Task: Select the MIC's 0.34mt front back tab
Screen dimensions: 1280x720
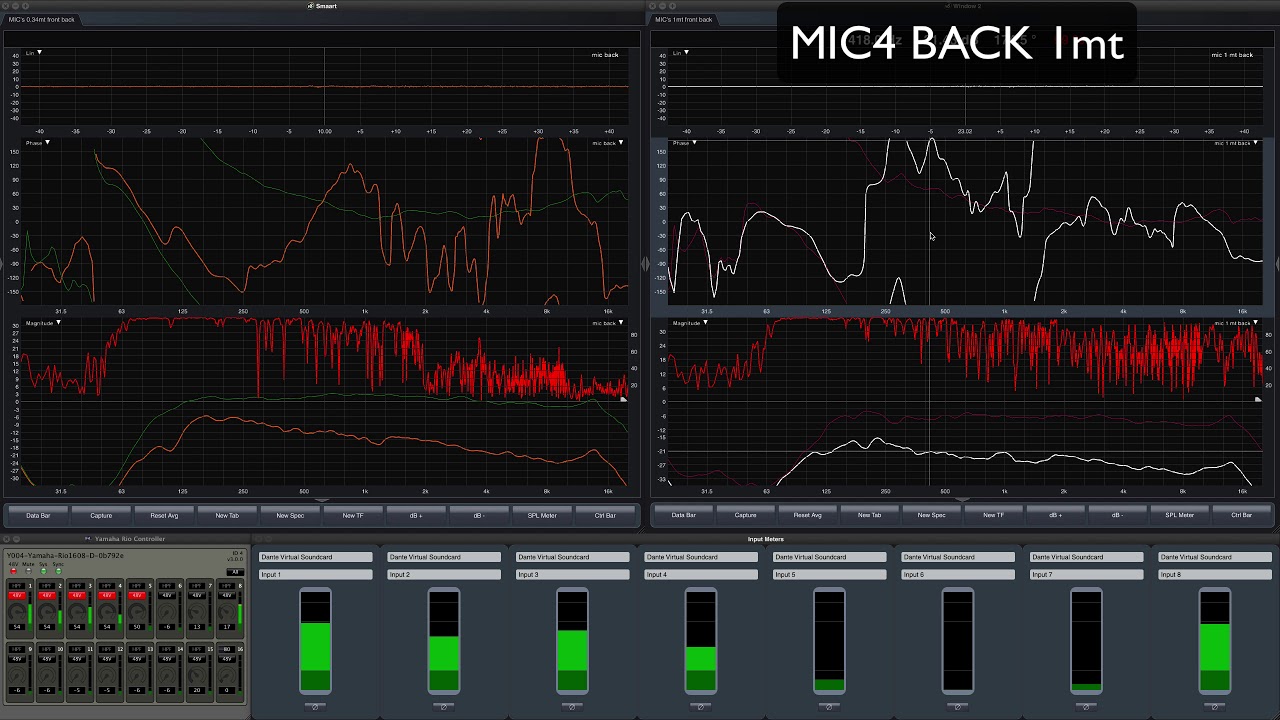Action: click(x=41, y=19)
